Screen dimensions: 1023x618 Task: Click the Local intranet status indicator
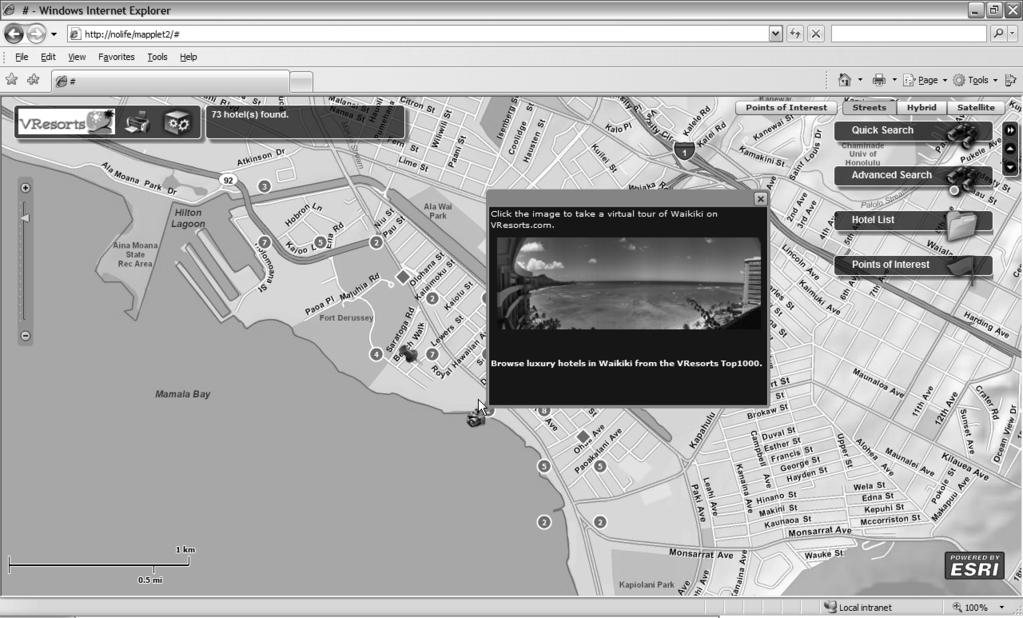click(x=857, y=608)
